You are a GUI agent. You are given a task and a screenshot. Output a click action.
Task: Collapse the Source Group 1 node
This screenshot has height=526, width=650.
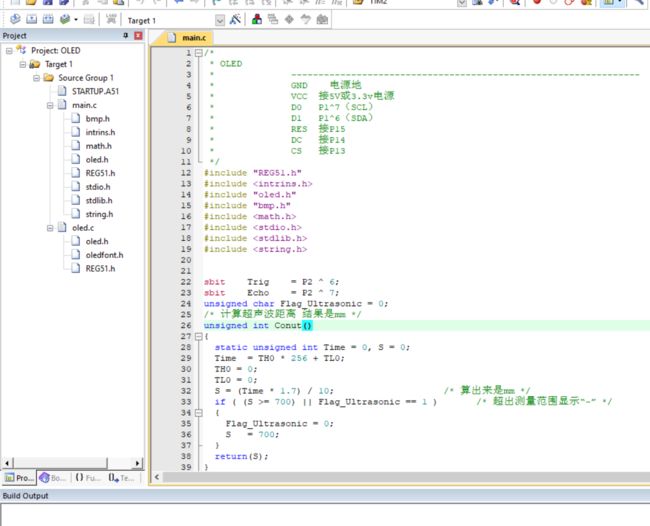click(36, 78)
